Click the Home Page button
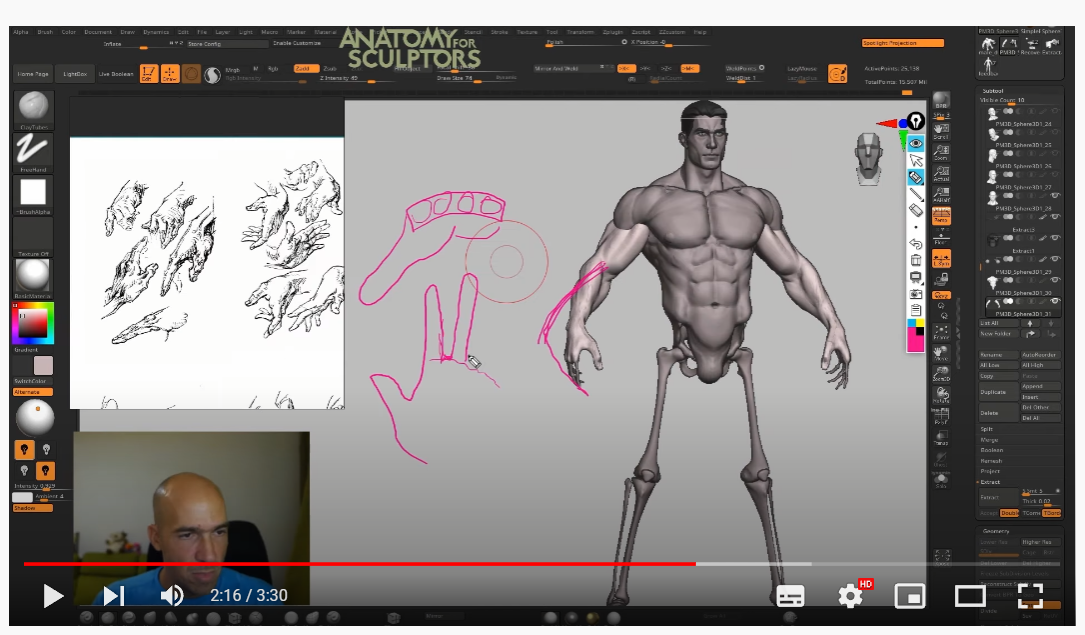The width and height of the screenshot is (1085, 635). (x=33, y=74)
